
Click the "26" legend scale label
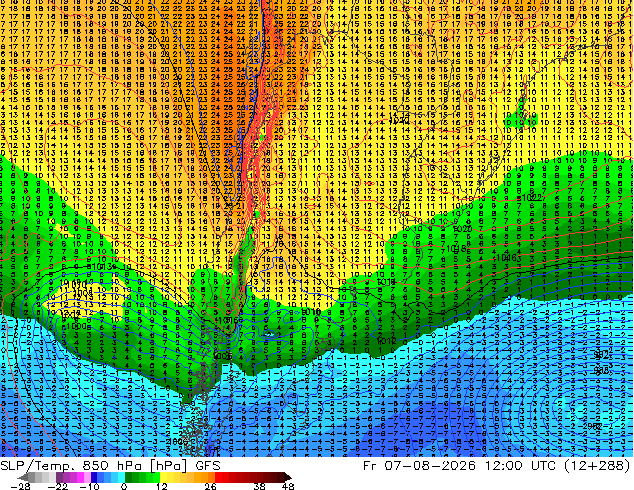tap(210, 486)
